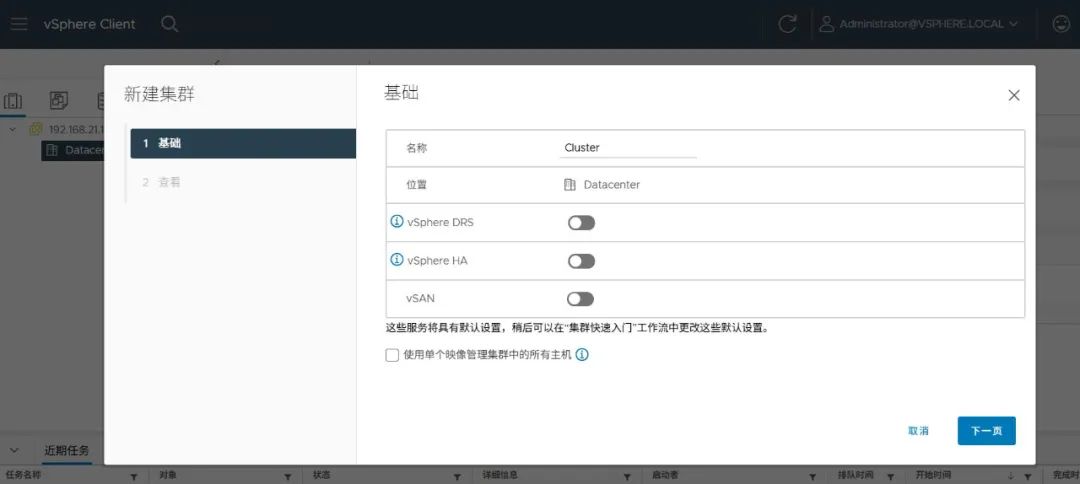Image resolution: width=1080 pixels, height=484 pixels.
Task: Click the vSphere Client title link
Action: pyautogui.click(x=90, y=24)
